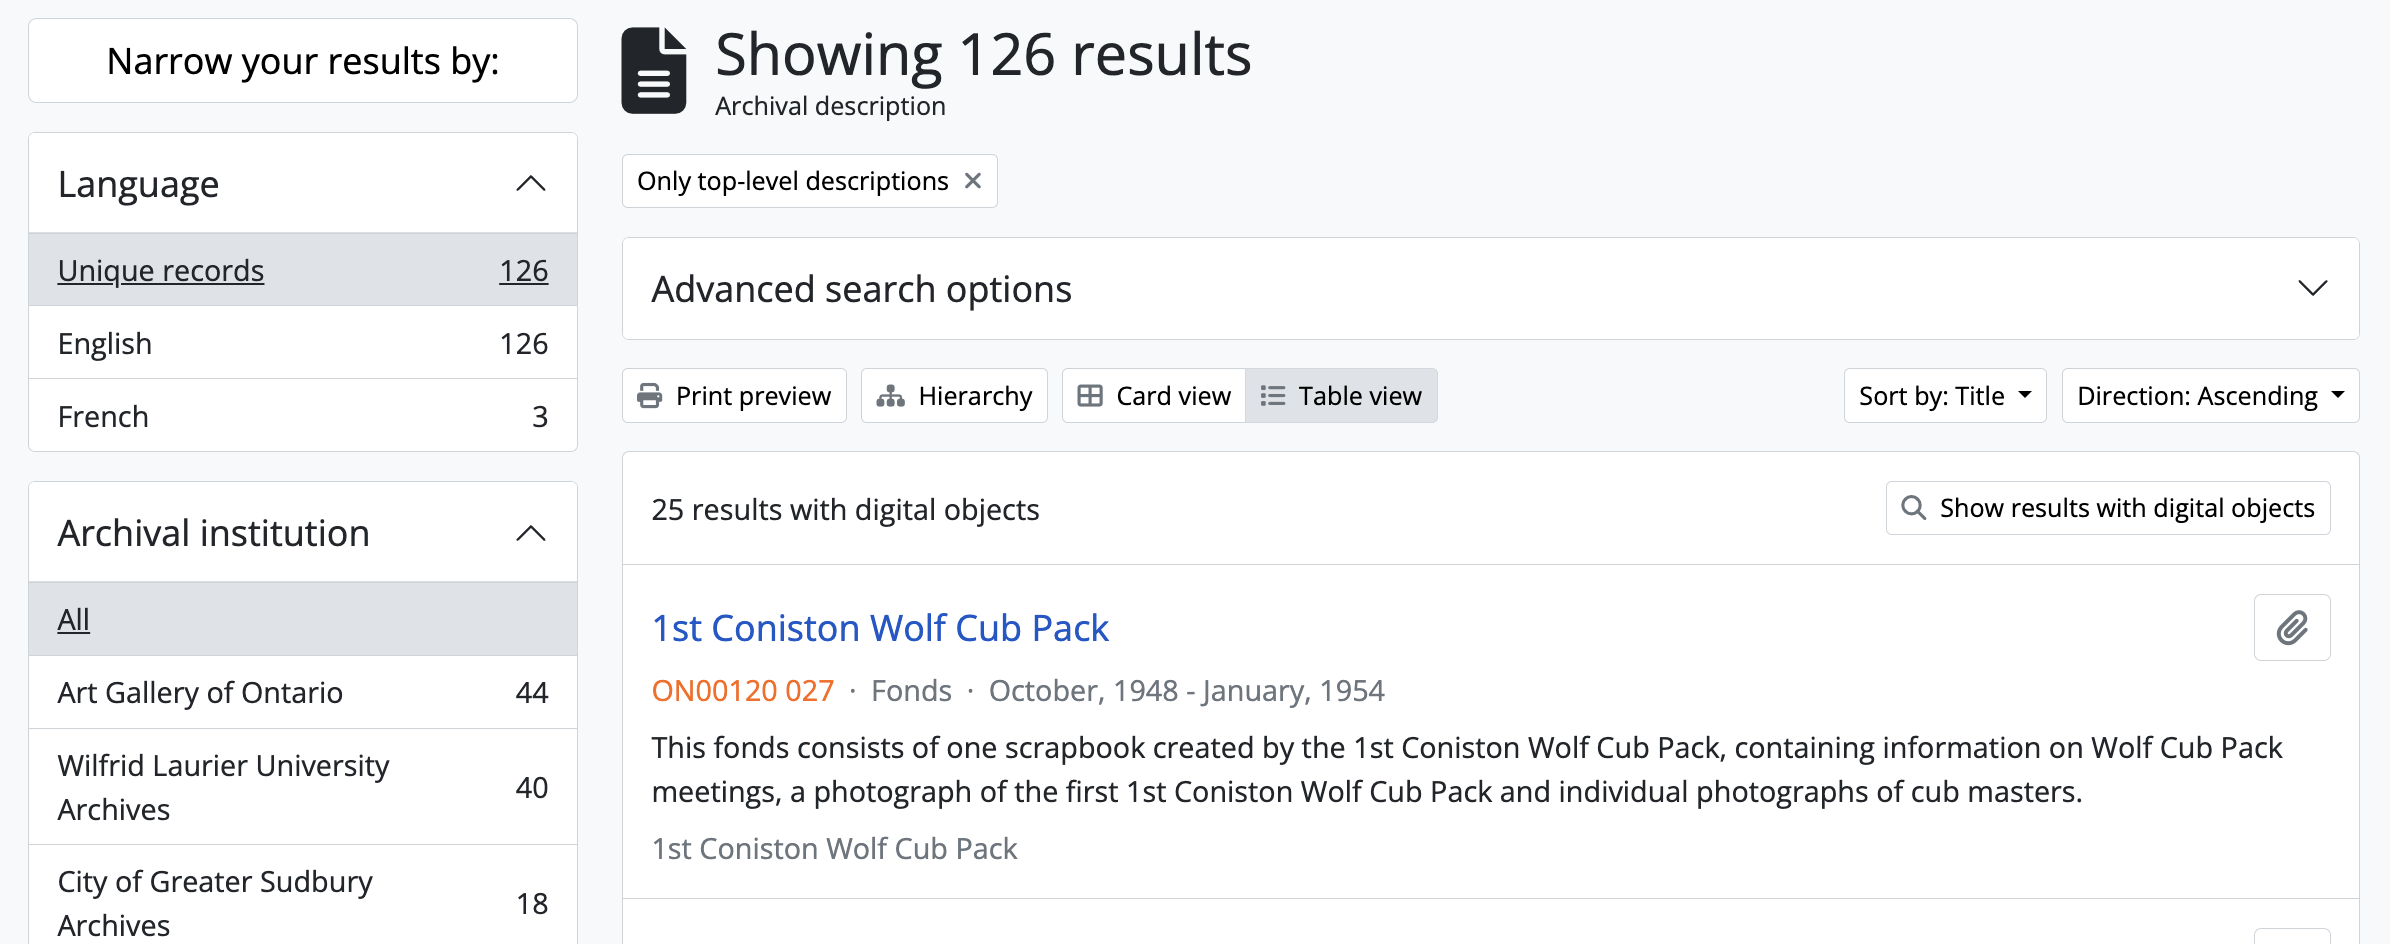Click the archival description document icon
2390x944 pixels.
654,71
